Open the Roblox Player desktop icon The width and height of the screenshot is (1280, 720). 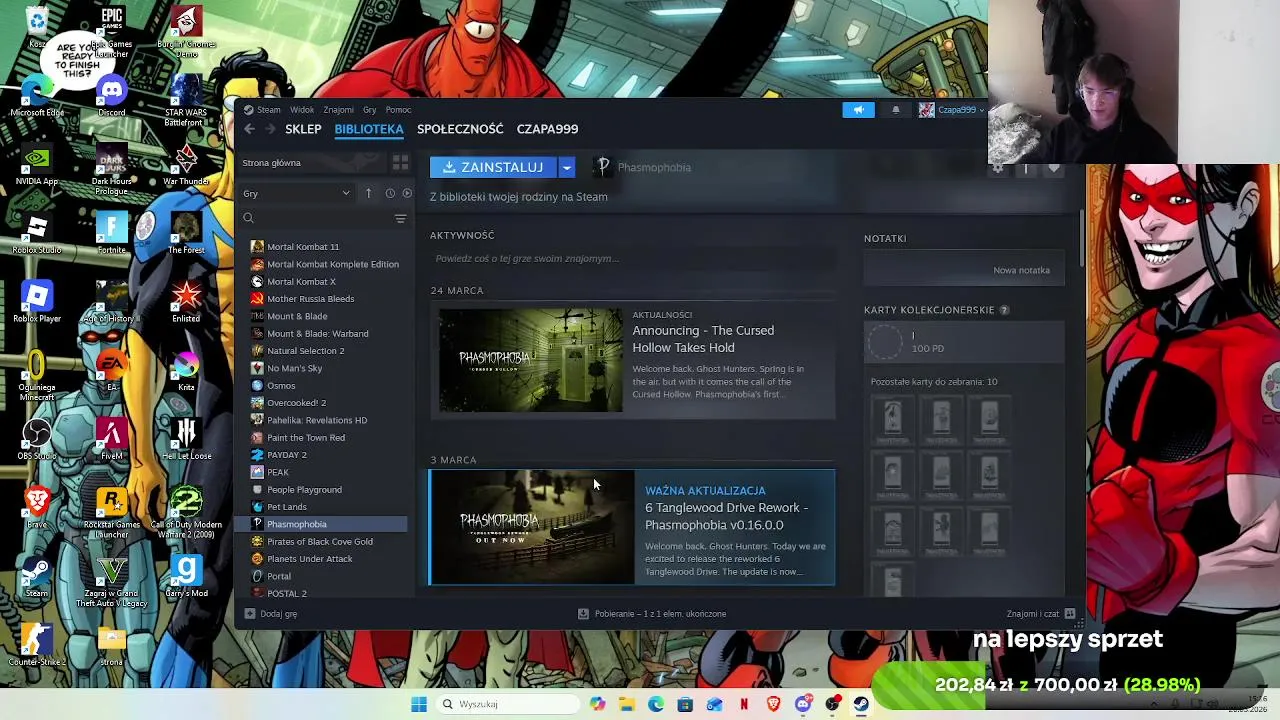pyautogui.click(x=37, y=301)
